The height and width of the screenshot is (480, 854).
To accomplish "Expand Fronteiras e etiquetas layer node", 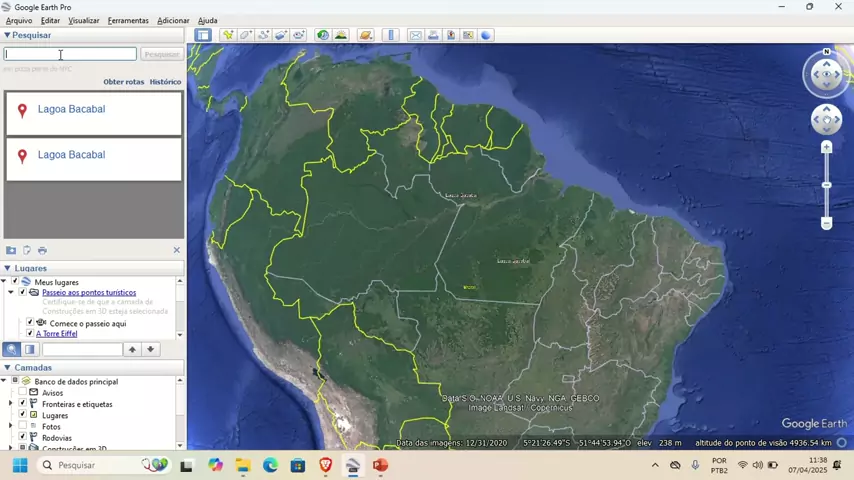I will coord(10,404).
